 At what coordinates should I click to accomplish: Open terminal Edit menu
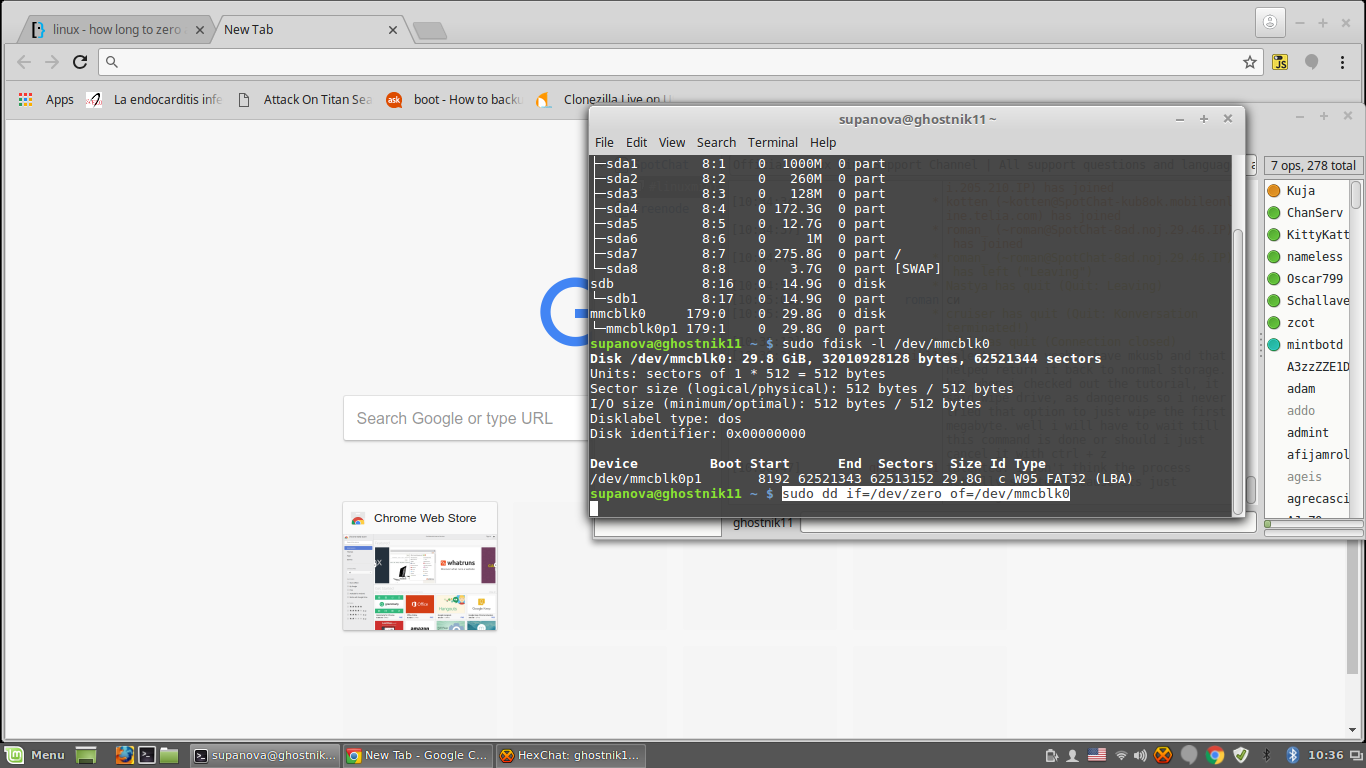tap(637, 142)
